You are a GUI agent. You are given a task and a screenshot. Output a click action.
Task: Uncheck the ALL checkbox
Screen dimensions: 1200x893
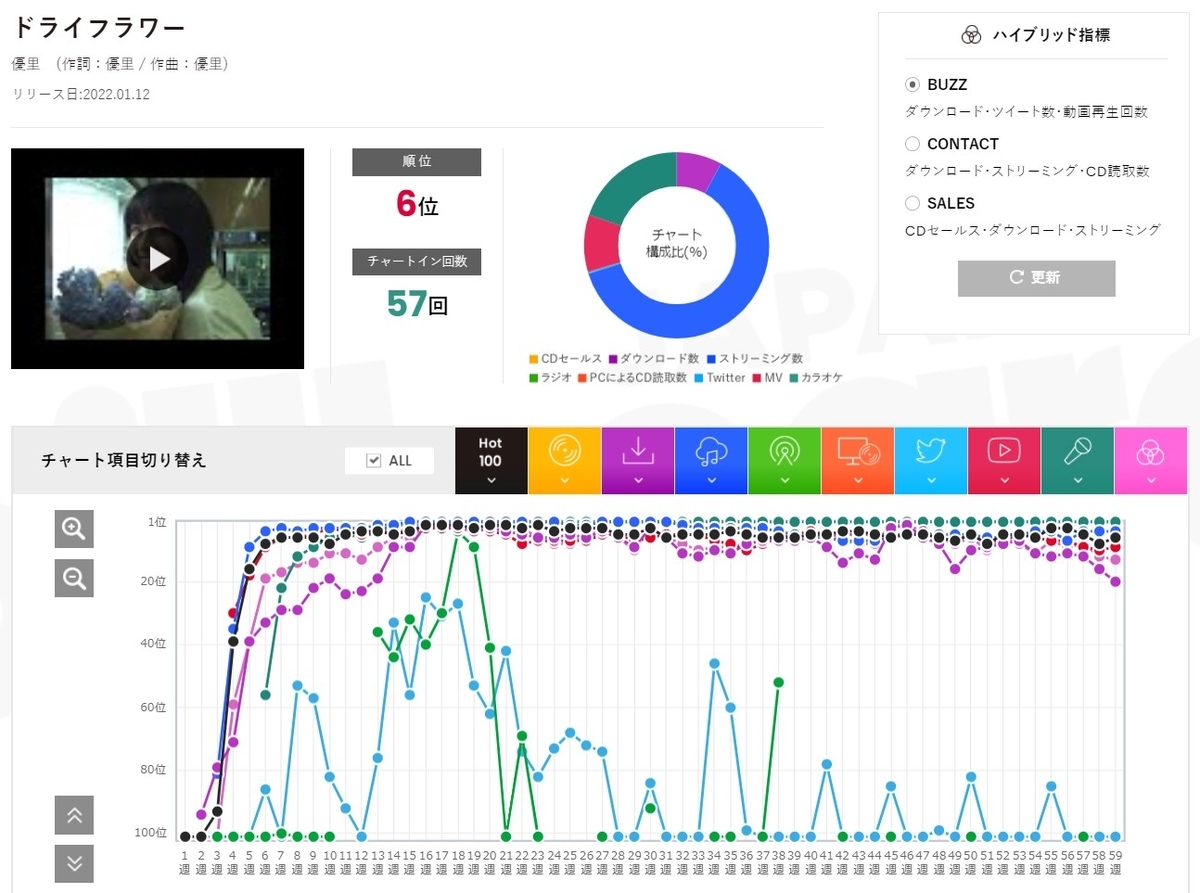pyautogui.click(x=374, y=460)
